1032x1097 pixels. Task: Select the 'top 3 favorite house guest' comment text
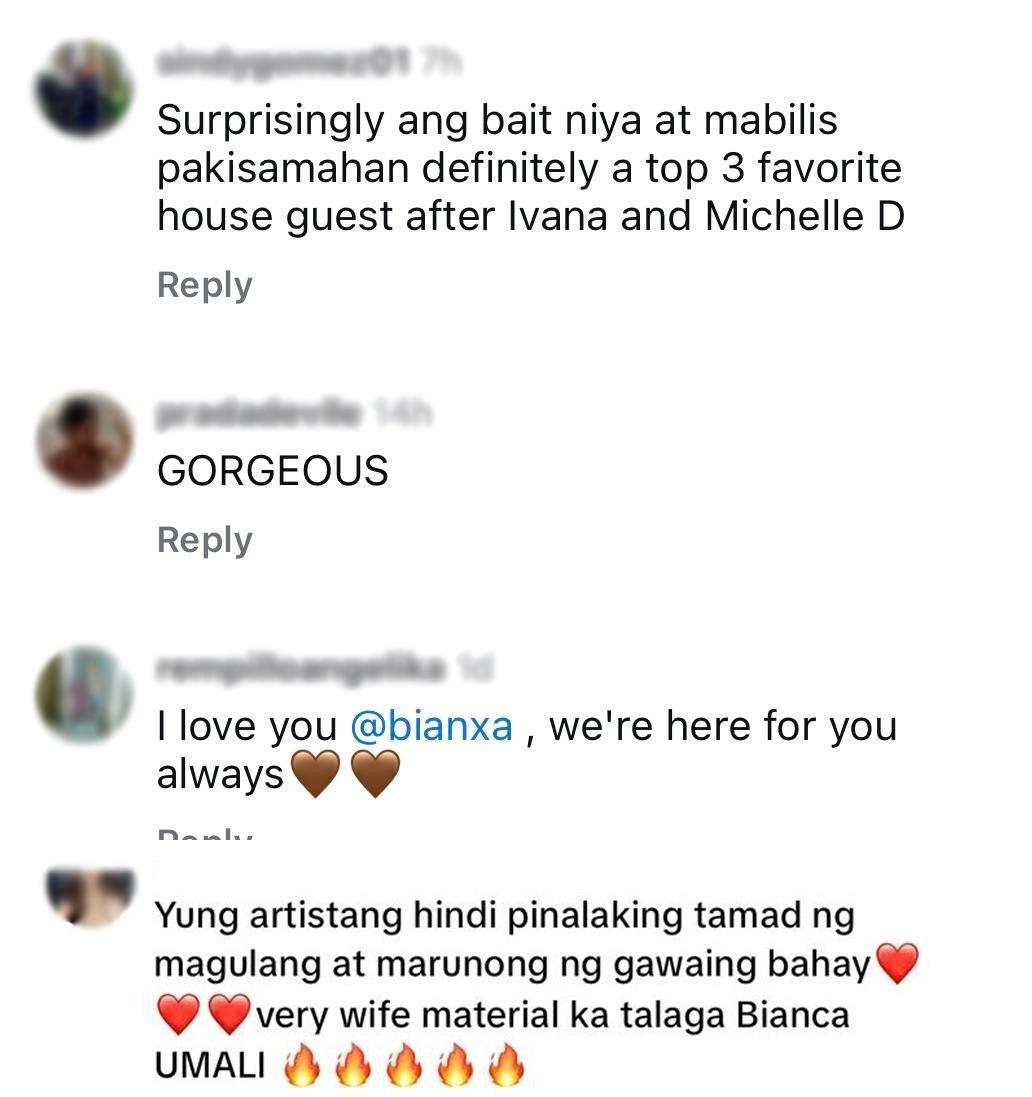[530, 168]
